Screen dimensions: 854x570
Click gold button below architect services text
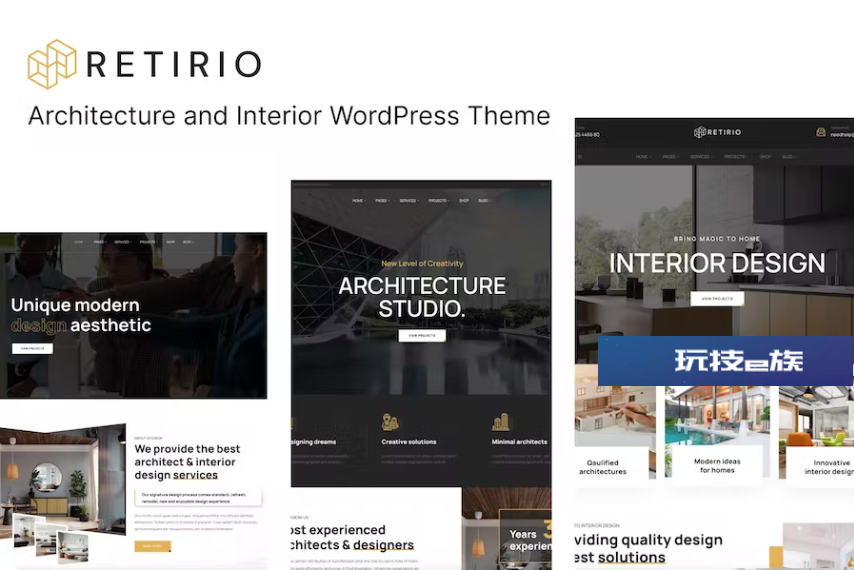click(x=152, y=546)
